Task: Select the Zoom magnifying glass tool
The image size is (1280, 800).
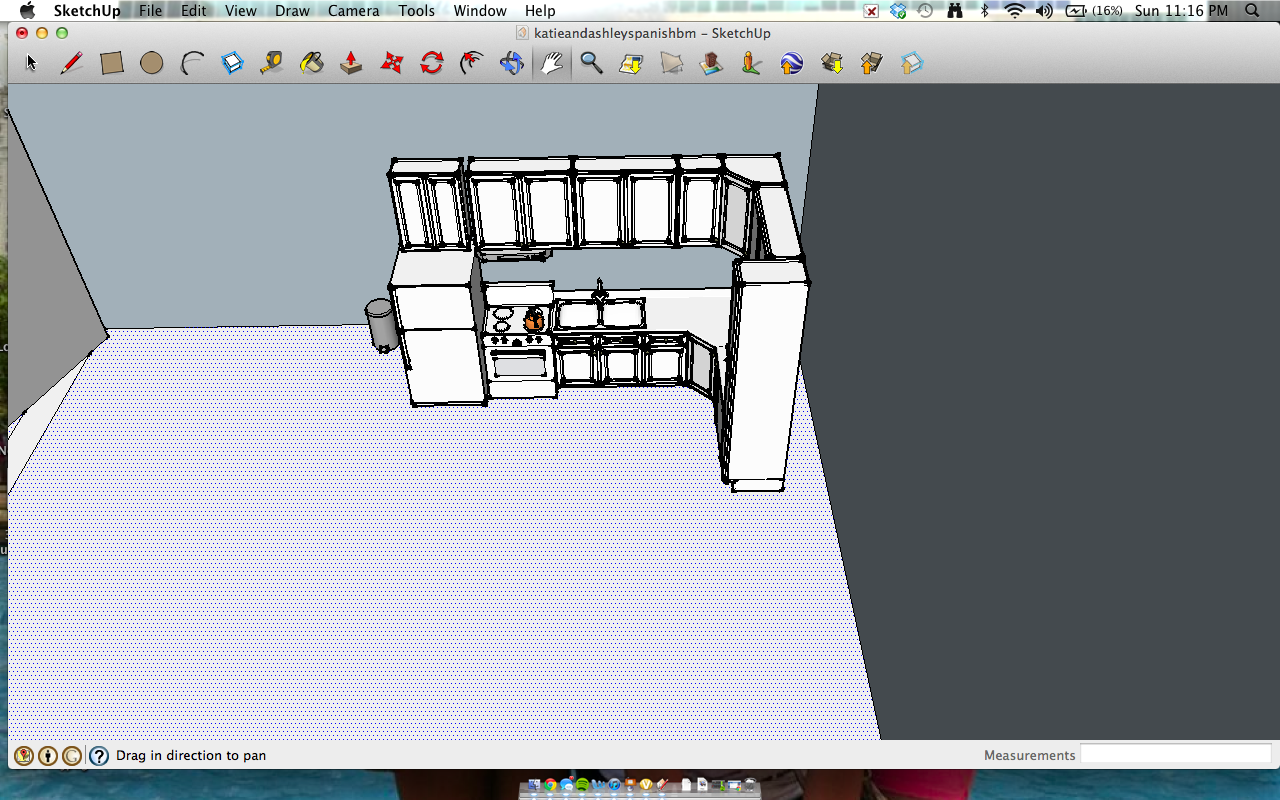Action: tap(592, 63)
